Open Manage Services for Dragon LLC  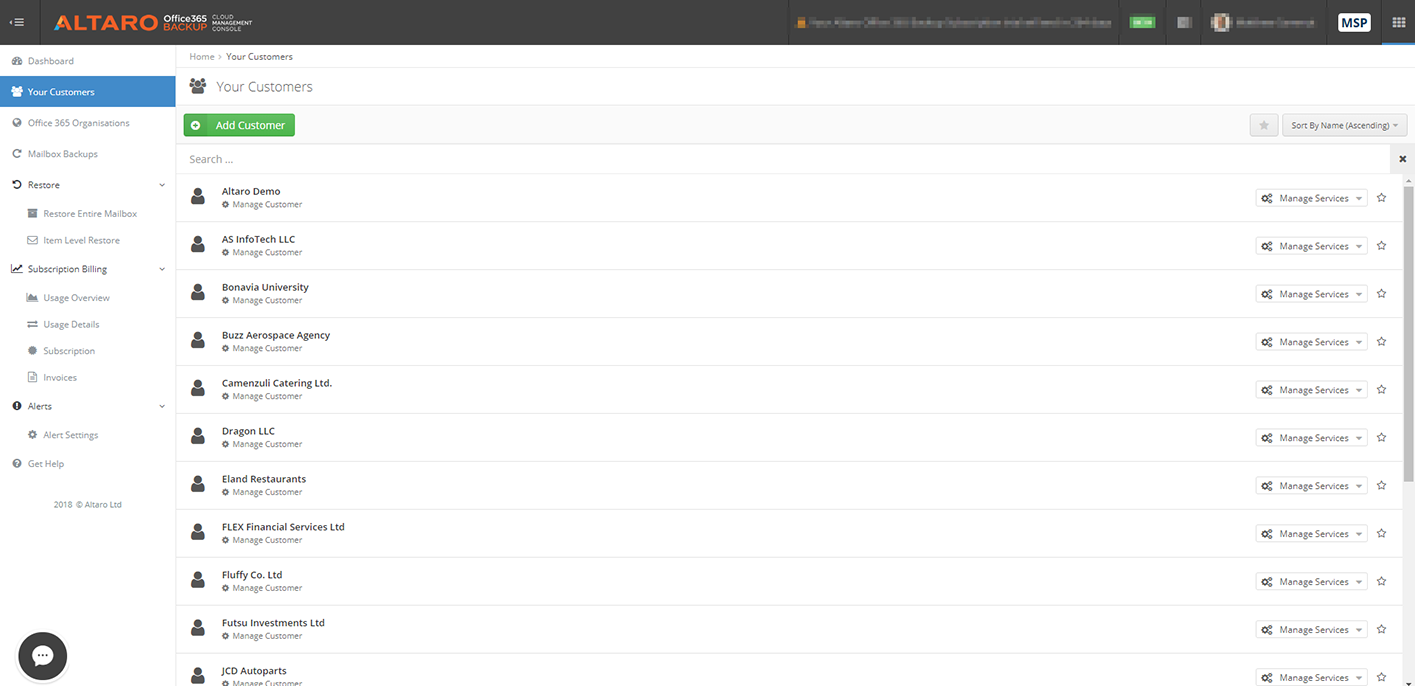point(1311,438)
